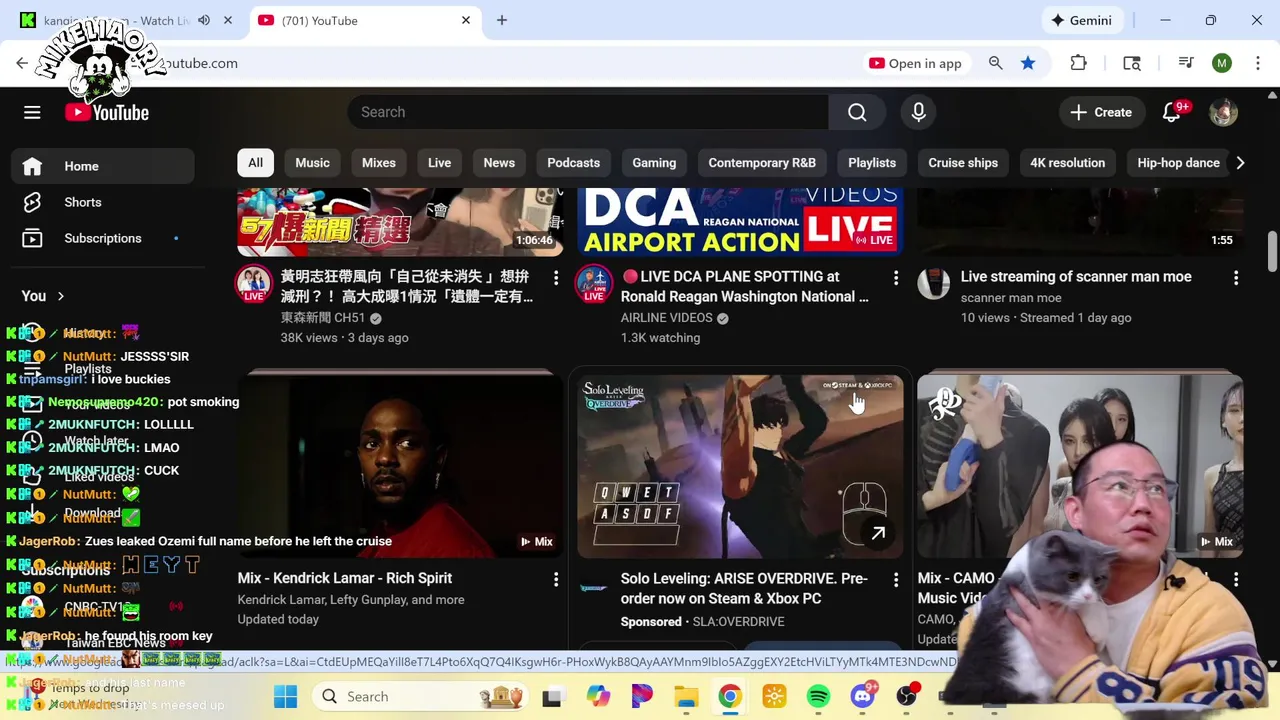The image size is (1280, 720).
Task: Expand the You section chevron
Action: click(x=61, y=296)
